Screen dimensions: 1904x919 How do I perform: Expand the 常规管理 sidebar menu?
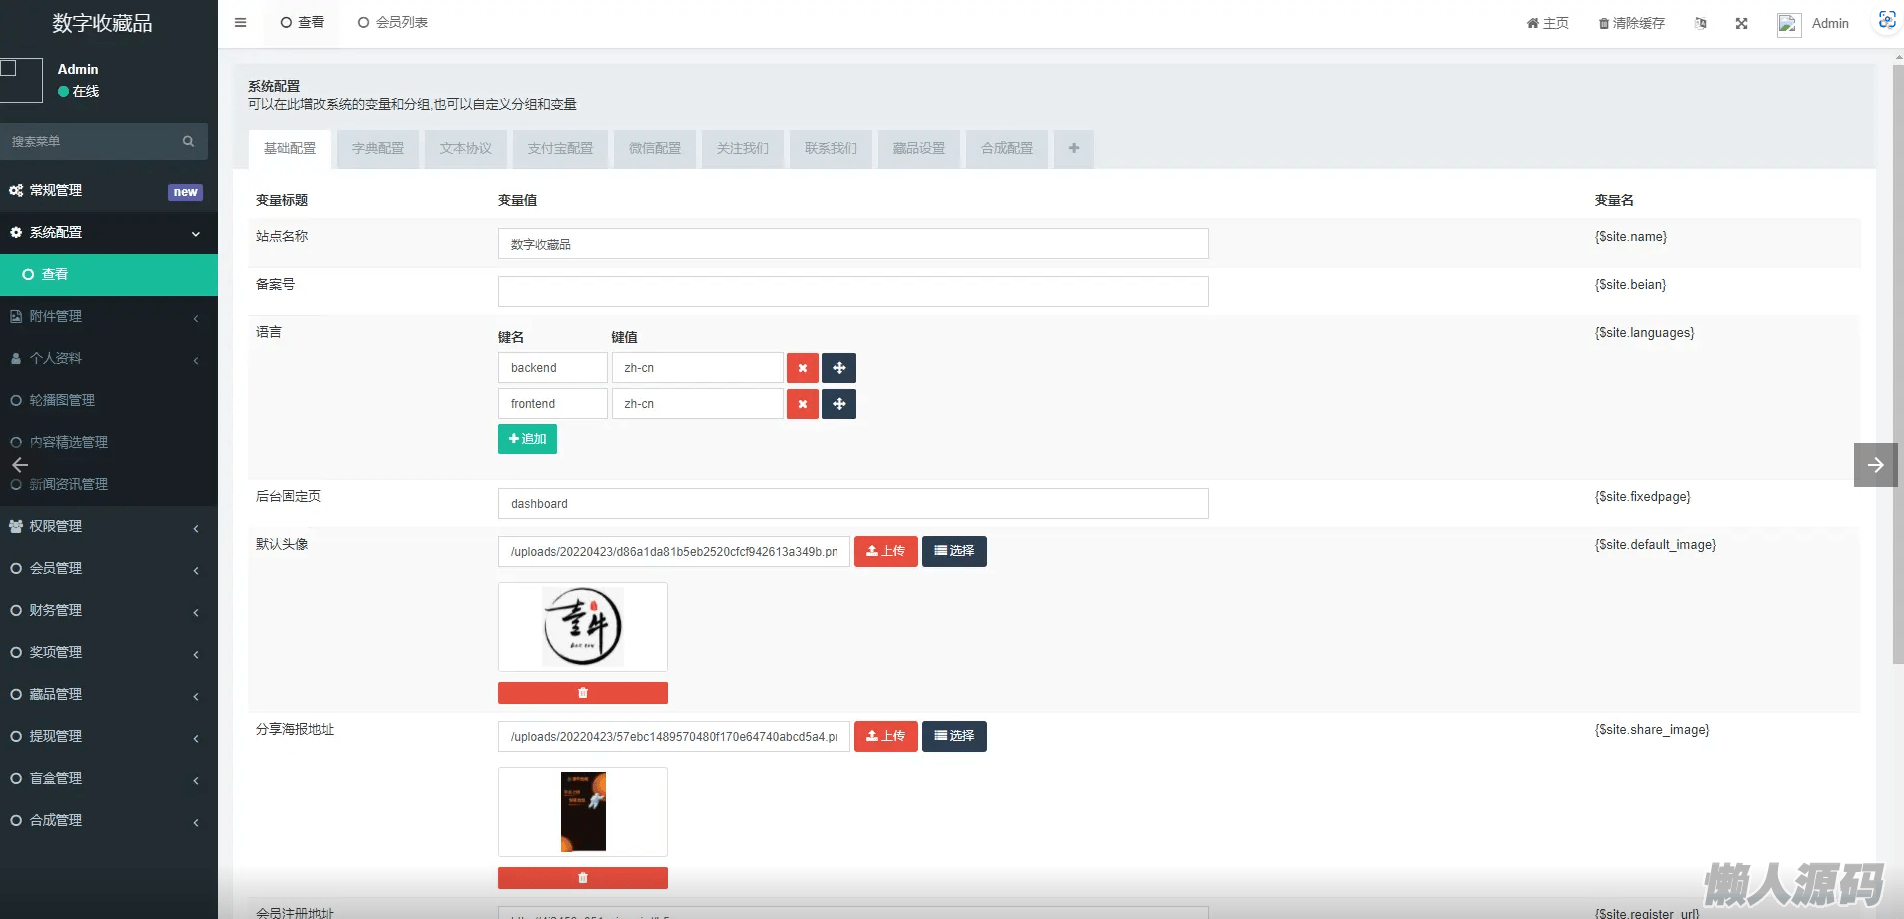pyautogui.click(x=109, y=191)
